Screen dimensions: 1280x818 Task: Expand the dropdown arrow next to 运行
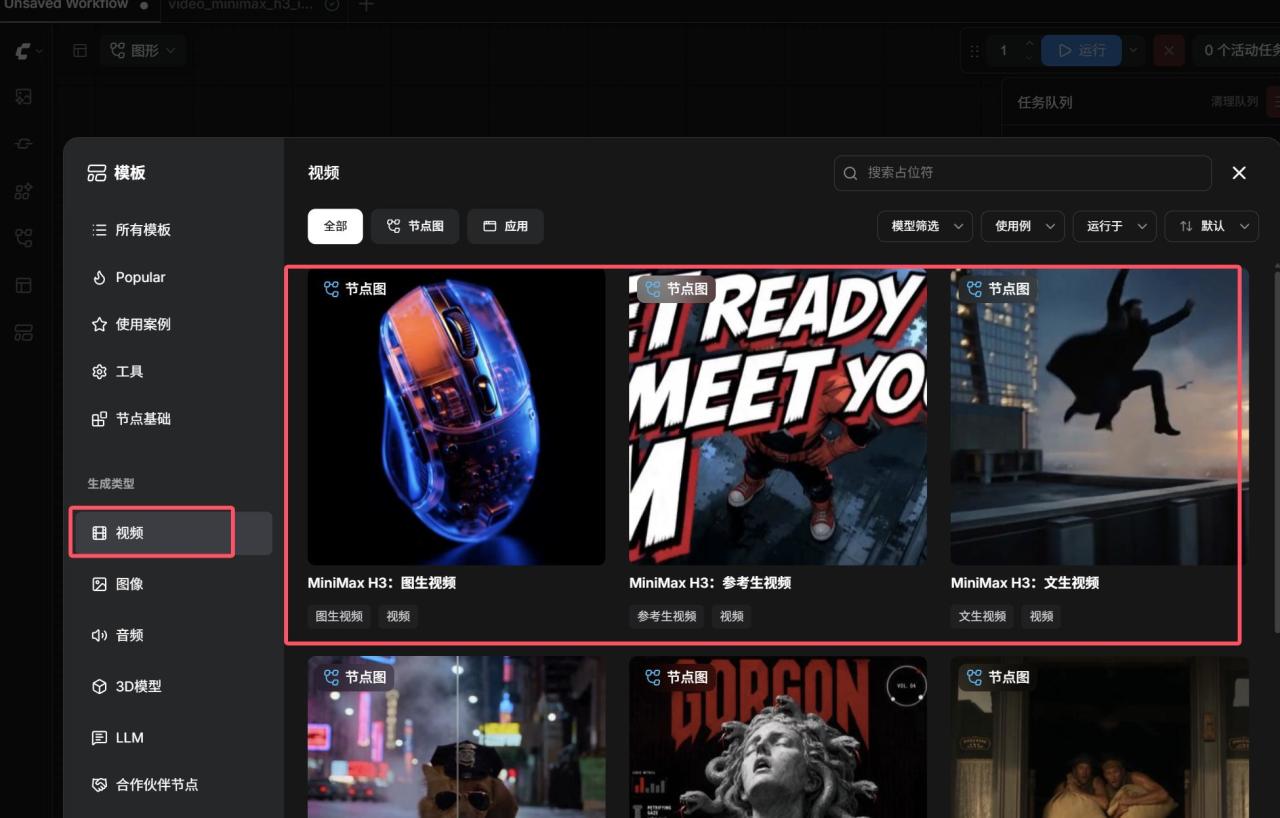click(x=1133, y=50)
